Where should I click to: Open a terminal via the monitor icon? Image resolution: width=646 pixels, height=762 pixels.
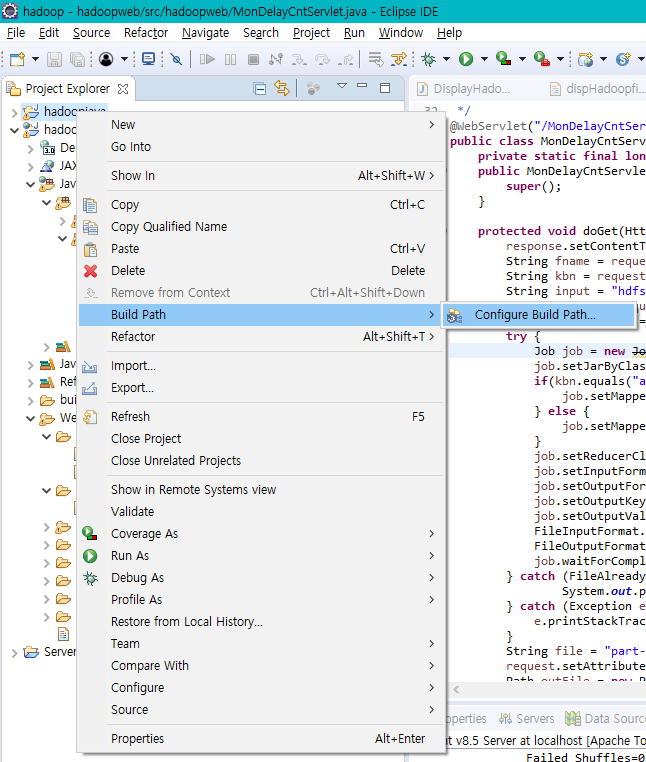tap(148, 59)
